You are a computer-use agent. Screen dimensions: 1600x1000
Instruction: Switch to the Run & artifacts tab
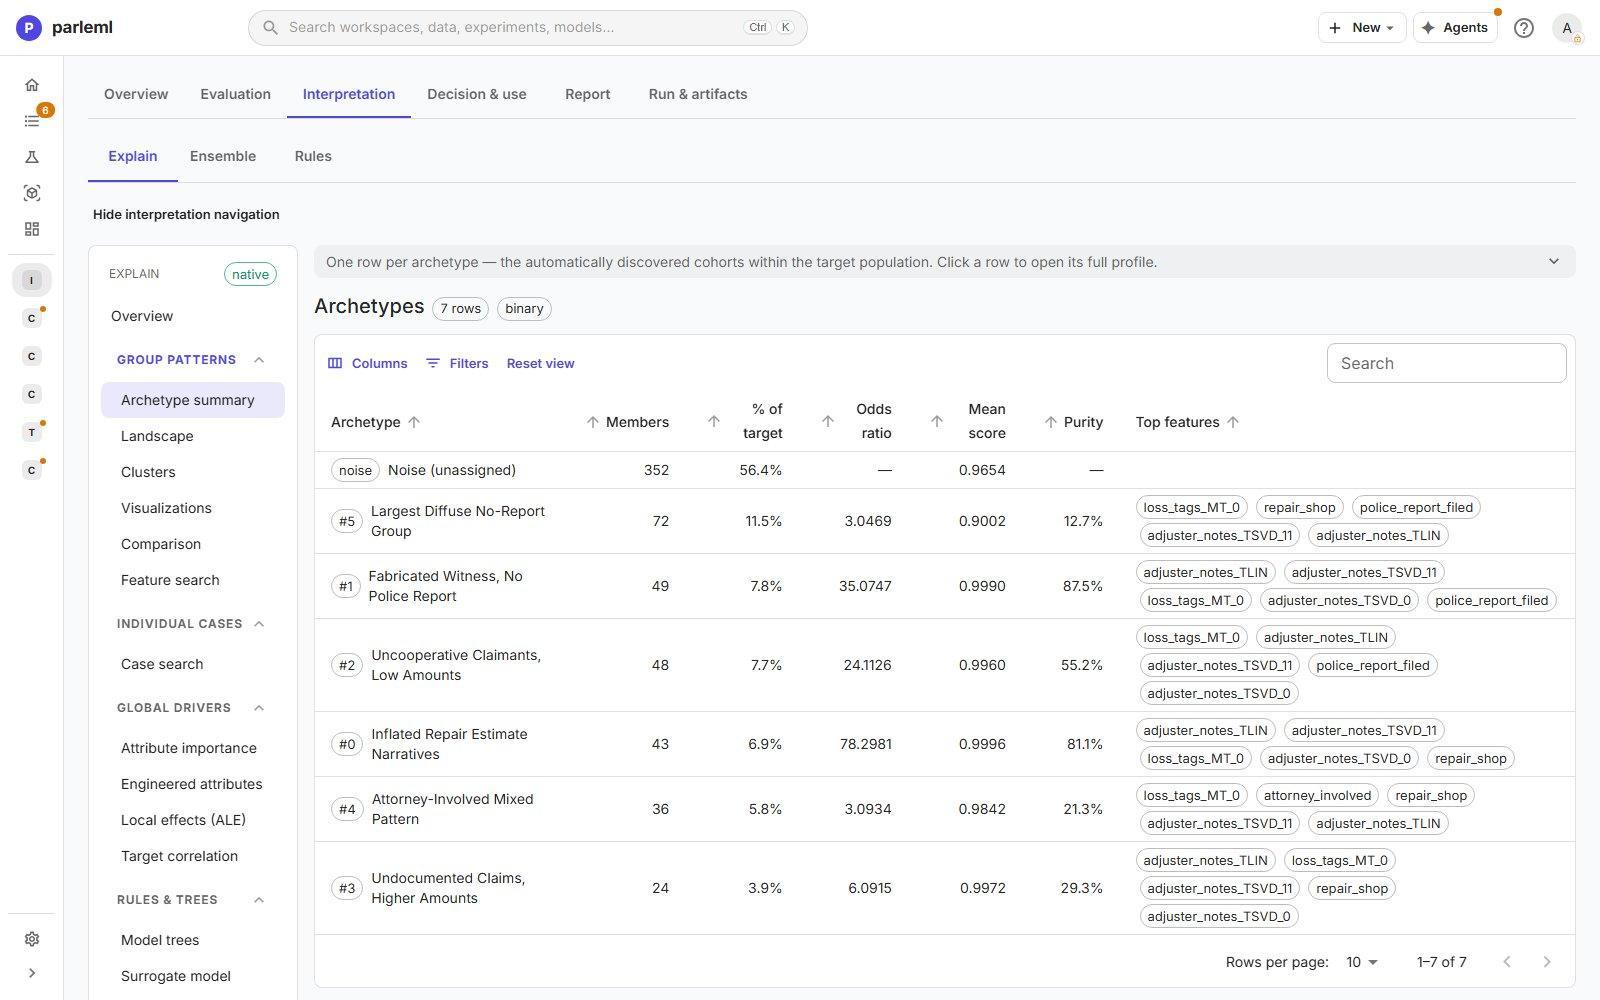[x=698, y=94]
